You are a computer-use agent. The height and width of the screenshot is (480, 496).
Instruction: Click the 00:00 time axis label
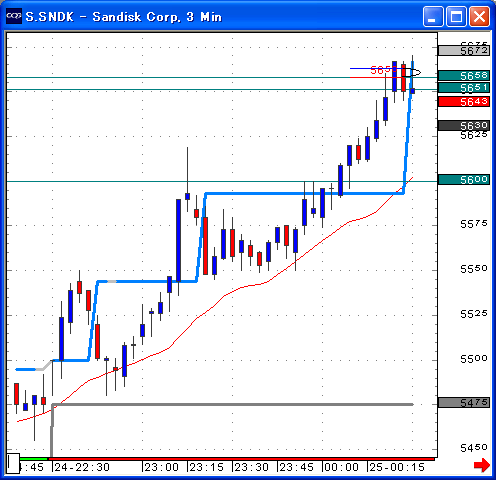[342, 467]
